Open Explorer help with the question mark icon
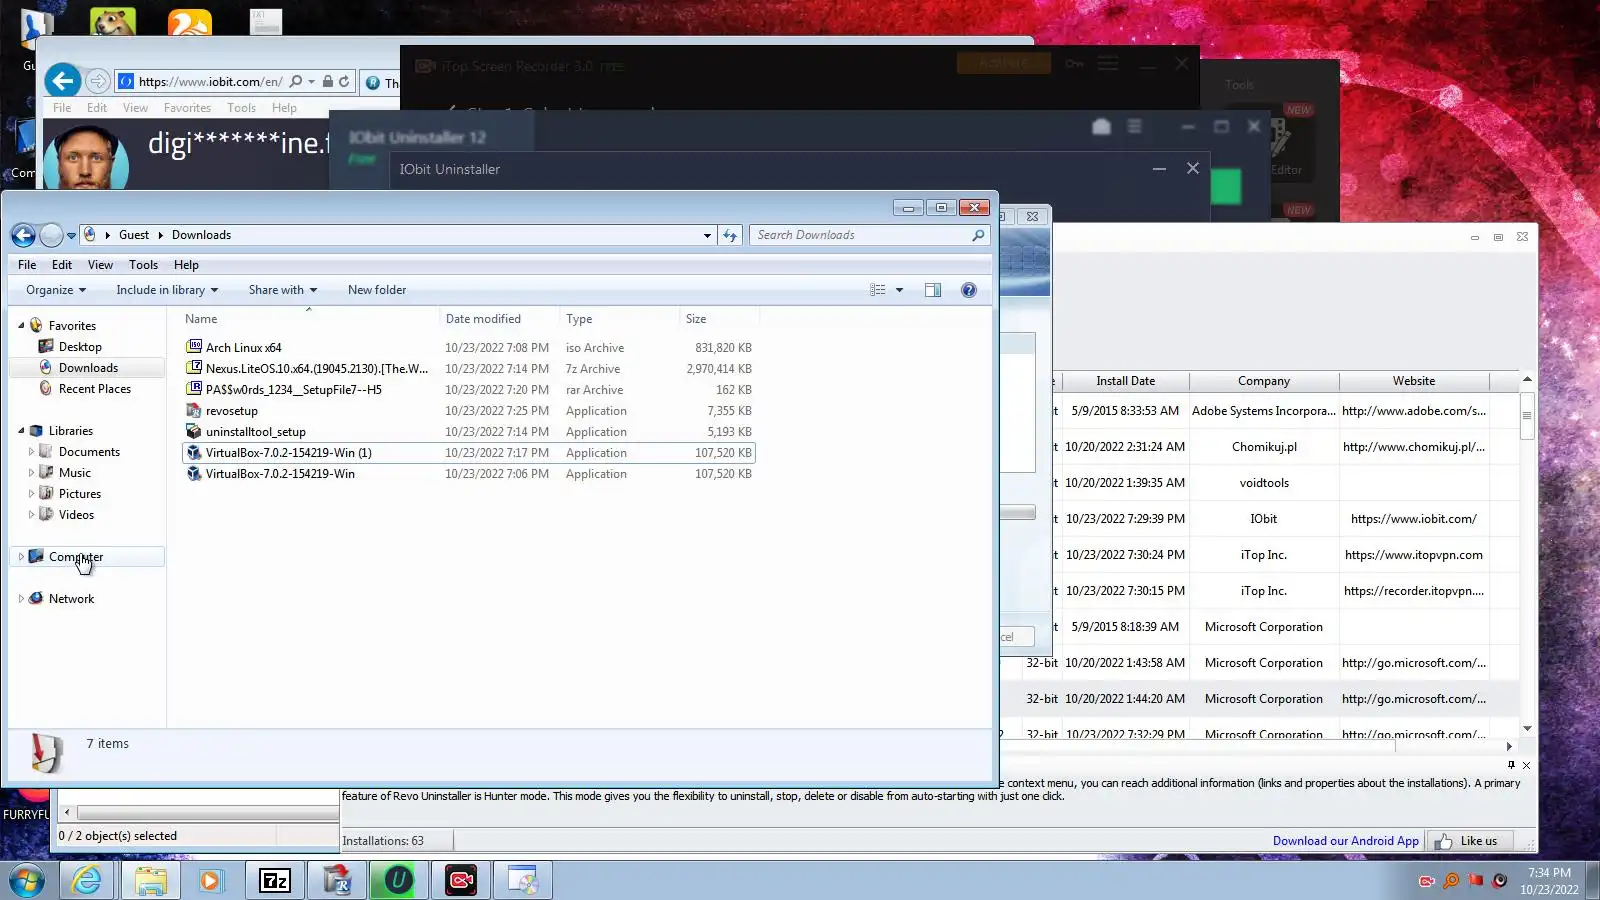This screenshot has width=1600, height=900. (968, 290)
